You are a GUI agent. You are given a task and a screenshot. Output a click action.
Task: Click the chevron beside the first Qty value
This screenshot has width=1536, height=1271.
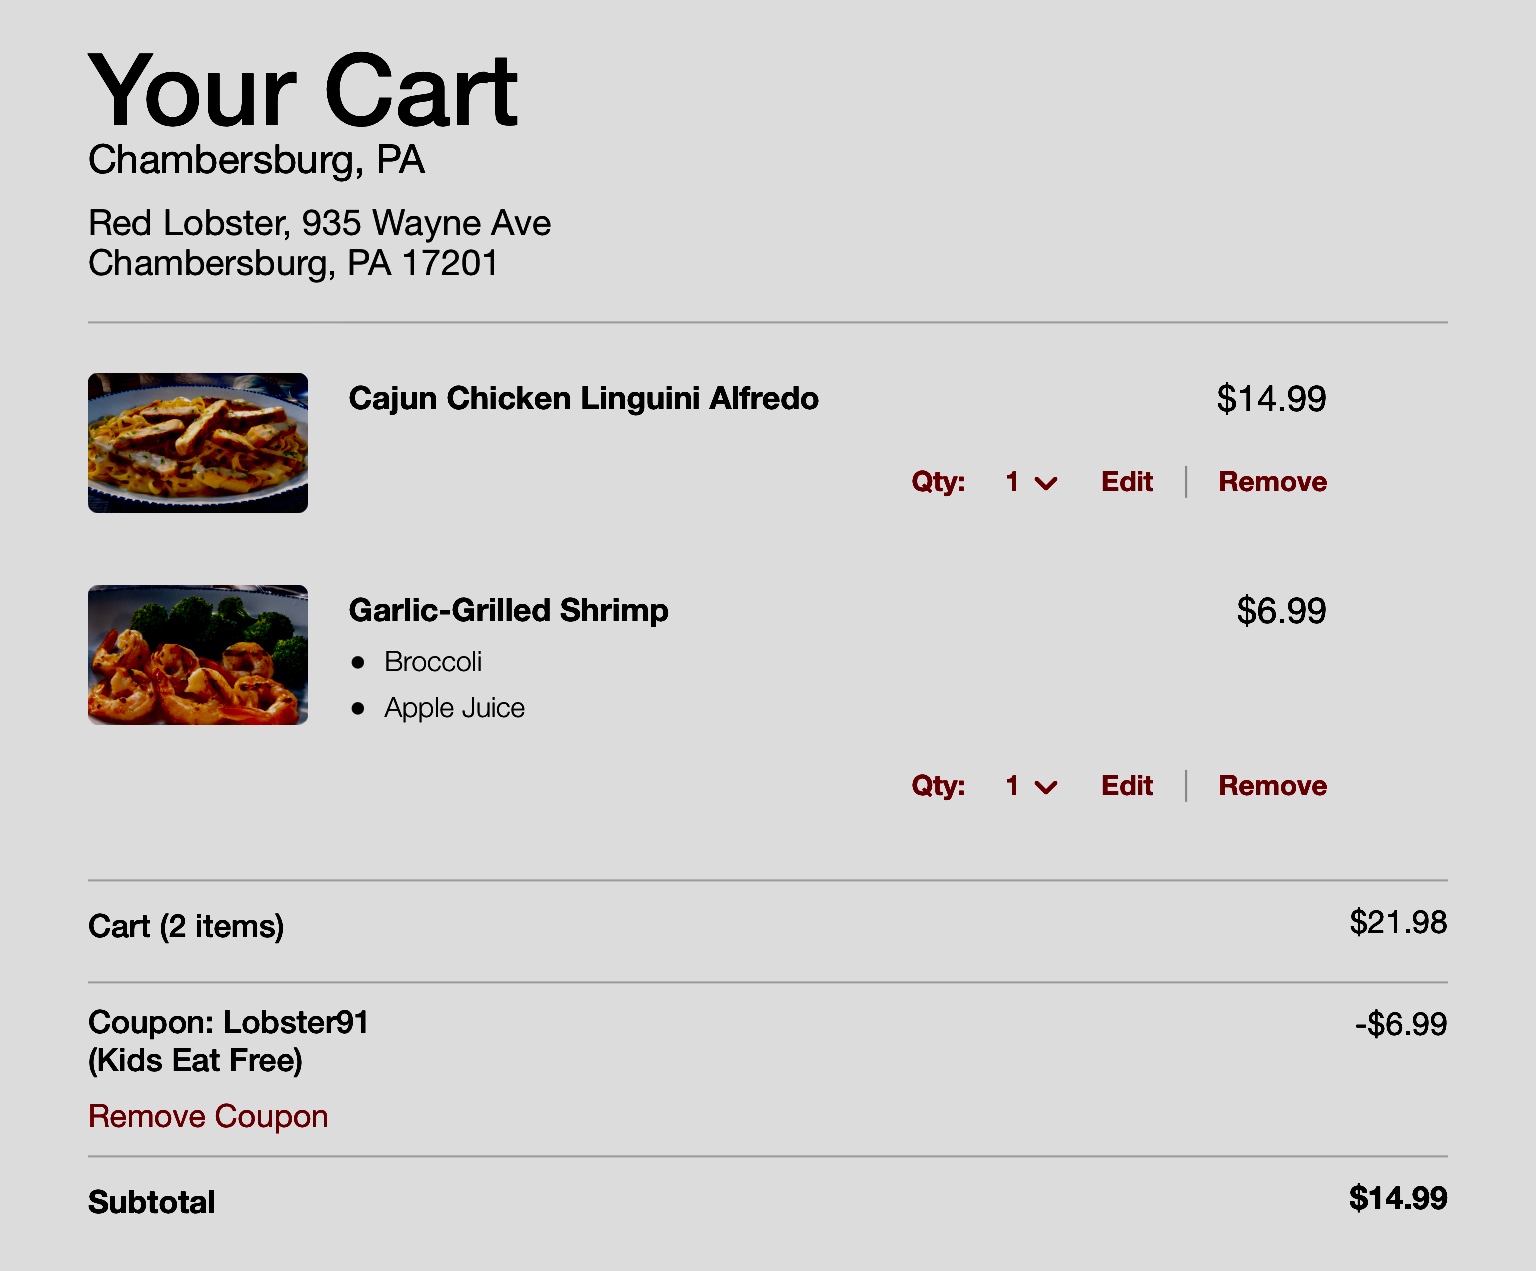(1046, 484)
